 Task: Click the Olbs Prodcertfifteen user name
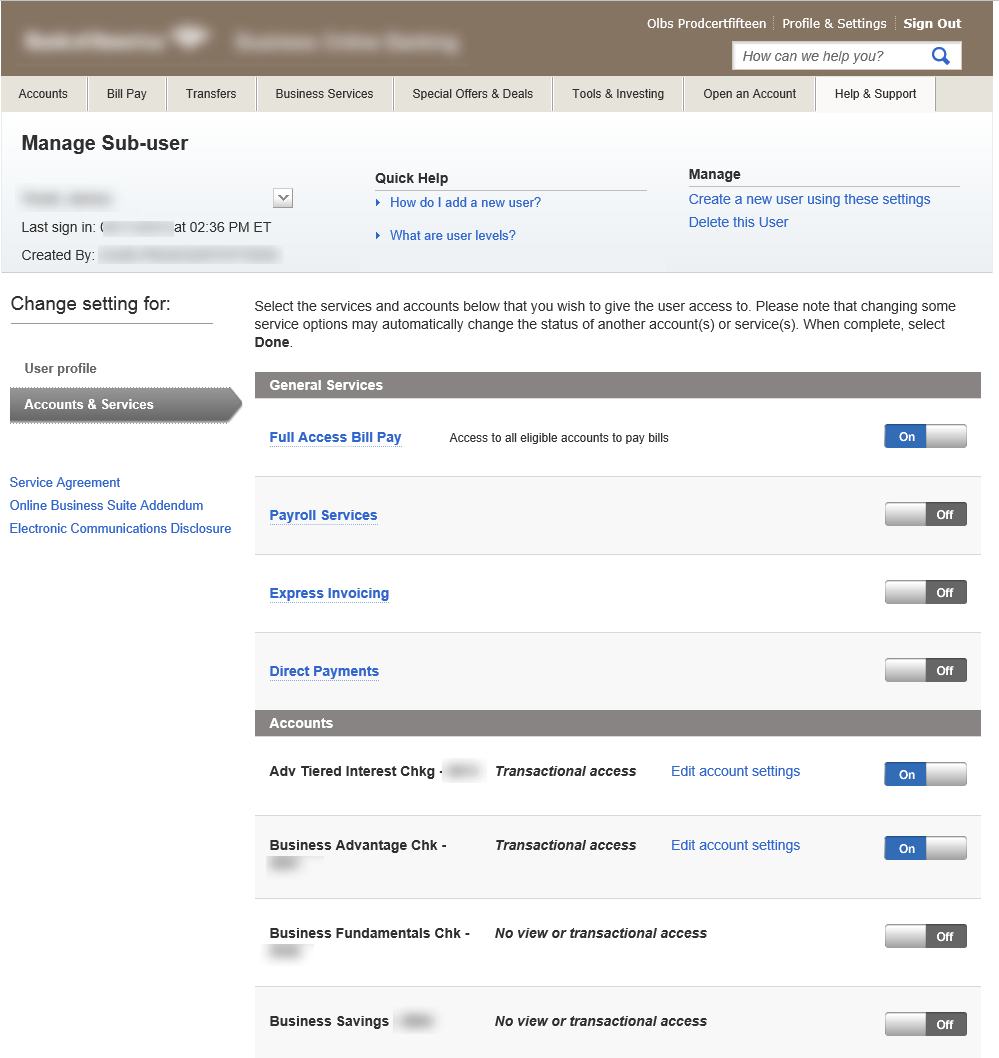[x=706, y=24]
